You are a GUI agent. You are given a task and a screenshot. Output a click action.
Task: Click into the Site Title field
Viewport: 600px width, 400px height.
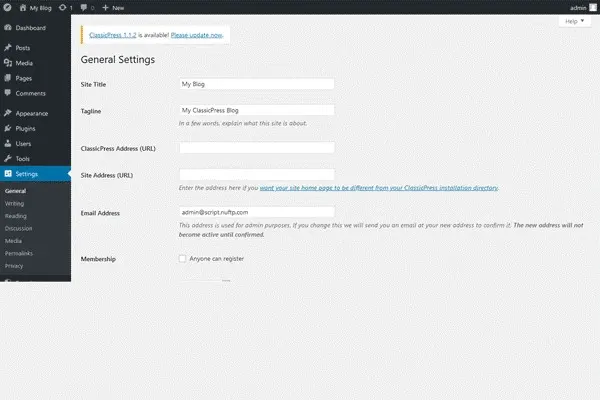point(256,85)
